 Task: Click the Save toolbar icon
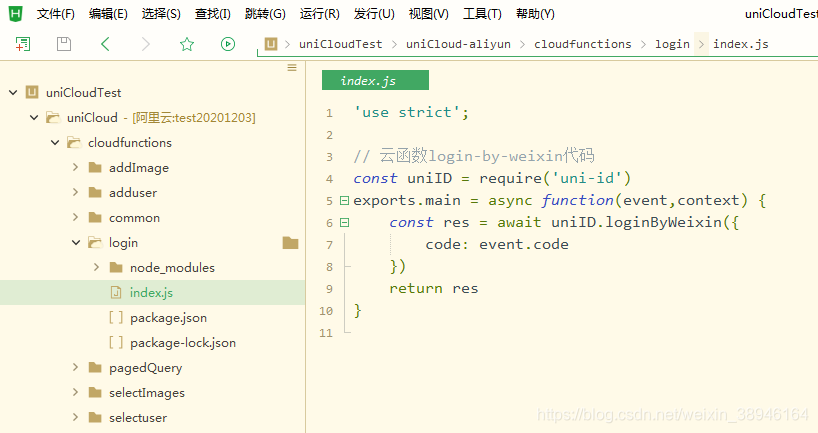(x=64, y=44)
